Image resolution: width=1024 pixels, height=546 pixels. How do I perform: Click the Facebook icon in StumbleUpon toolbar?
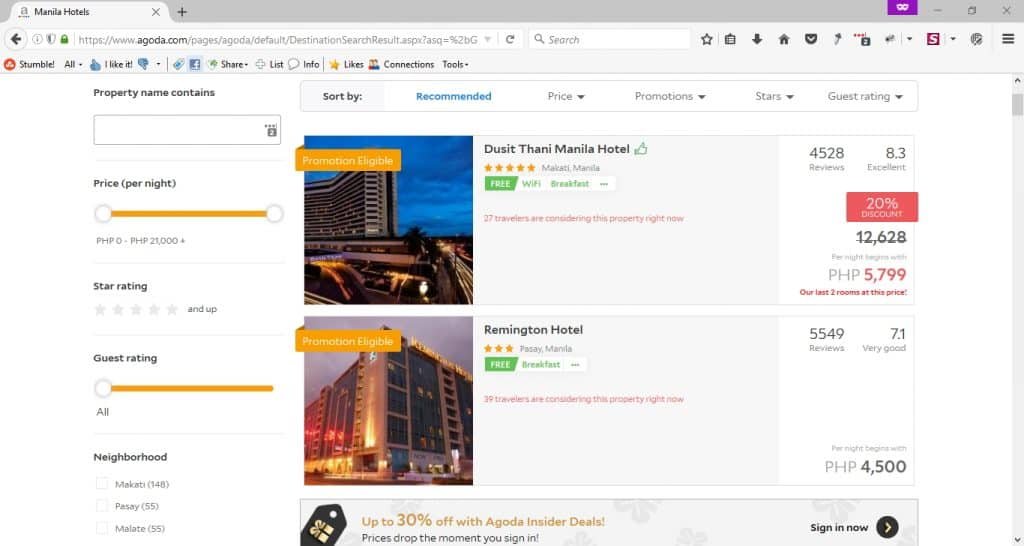point(195,64)
